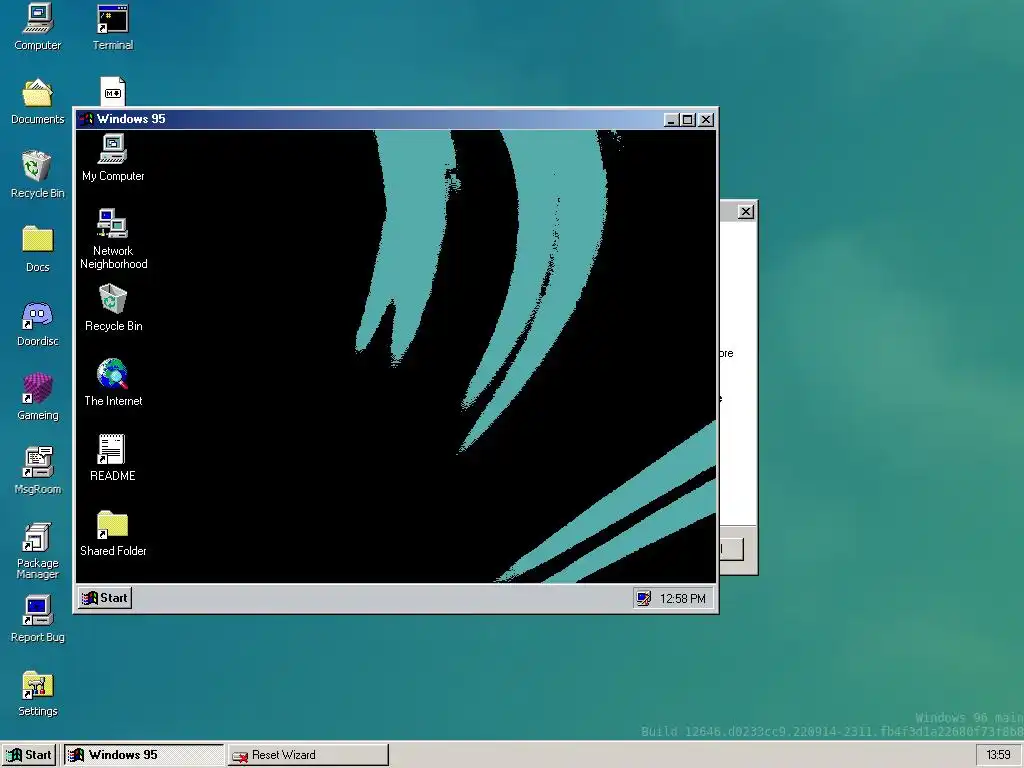
Task: Click the Windows 95 window title bar icon
Action: pos(86,119)
